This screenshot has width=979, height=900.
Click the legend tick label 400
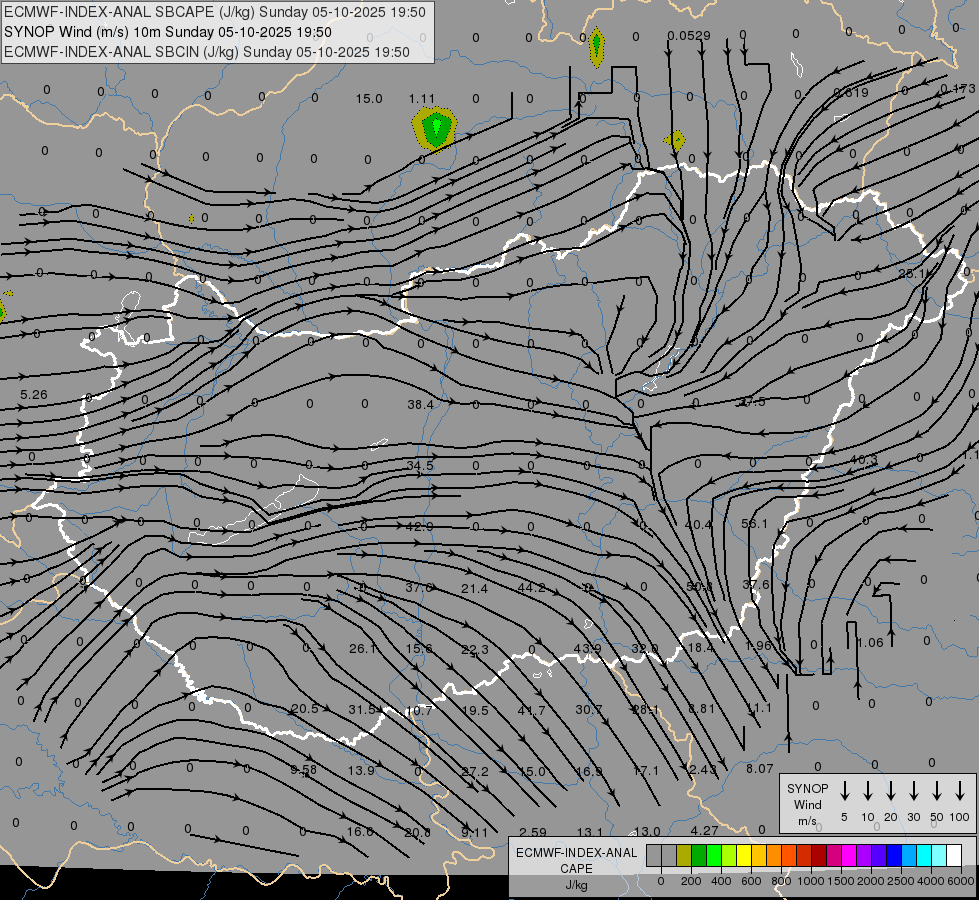pyautogui.click(x=721, y=881)
